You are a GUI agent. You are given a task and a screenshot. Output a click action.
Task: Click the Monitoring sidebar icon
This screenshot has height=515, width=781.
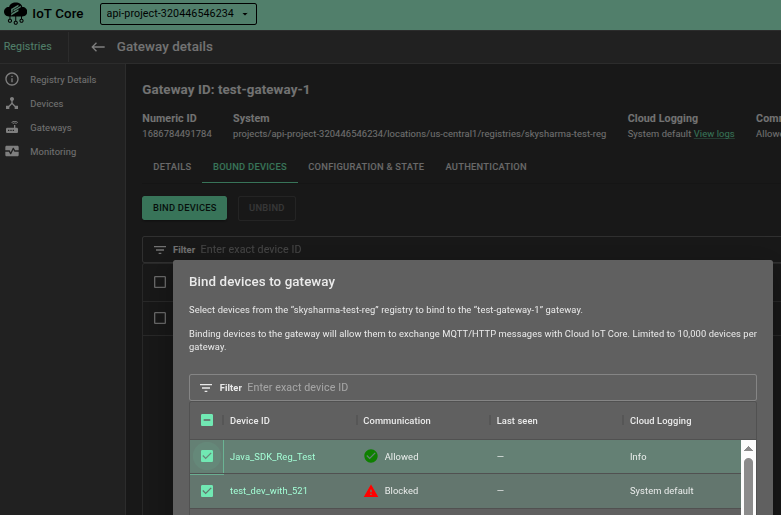click(12, 152)
